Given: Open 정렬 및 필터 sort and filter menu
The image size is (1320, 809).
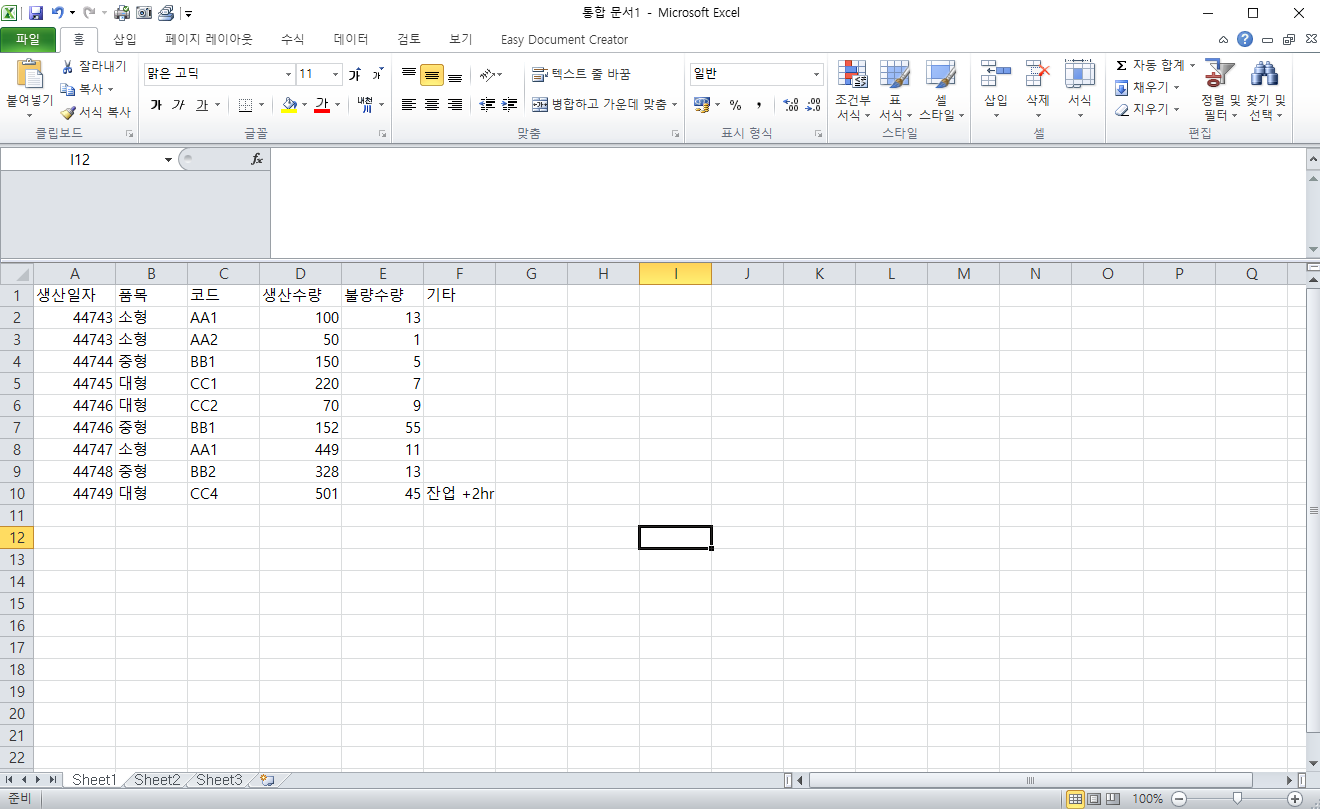Looking at the screenshot, I should click(1220, 90).
